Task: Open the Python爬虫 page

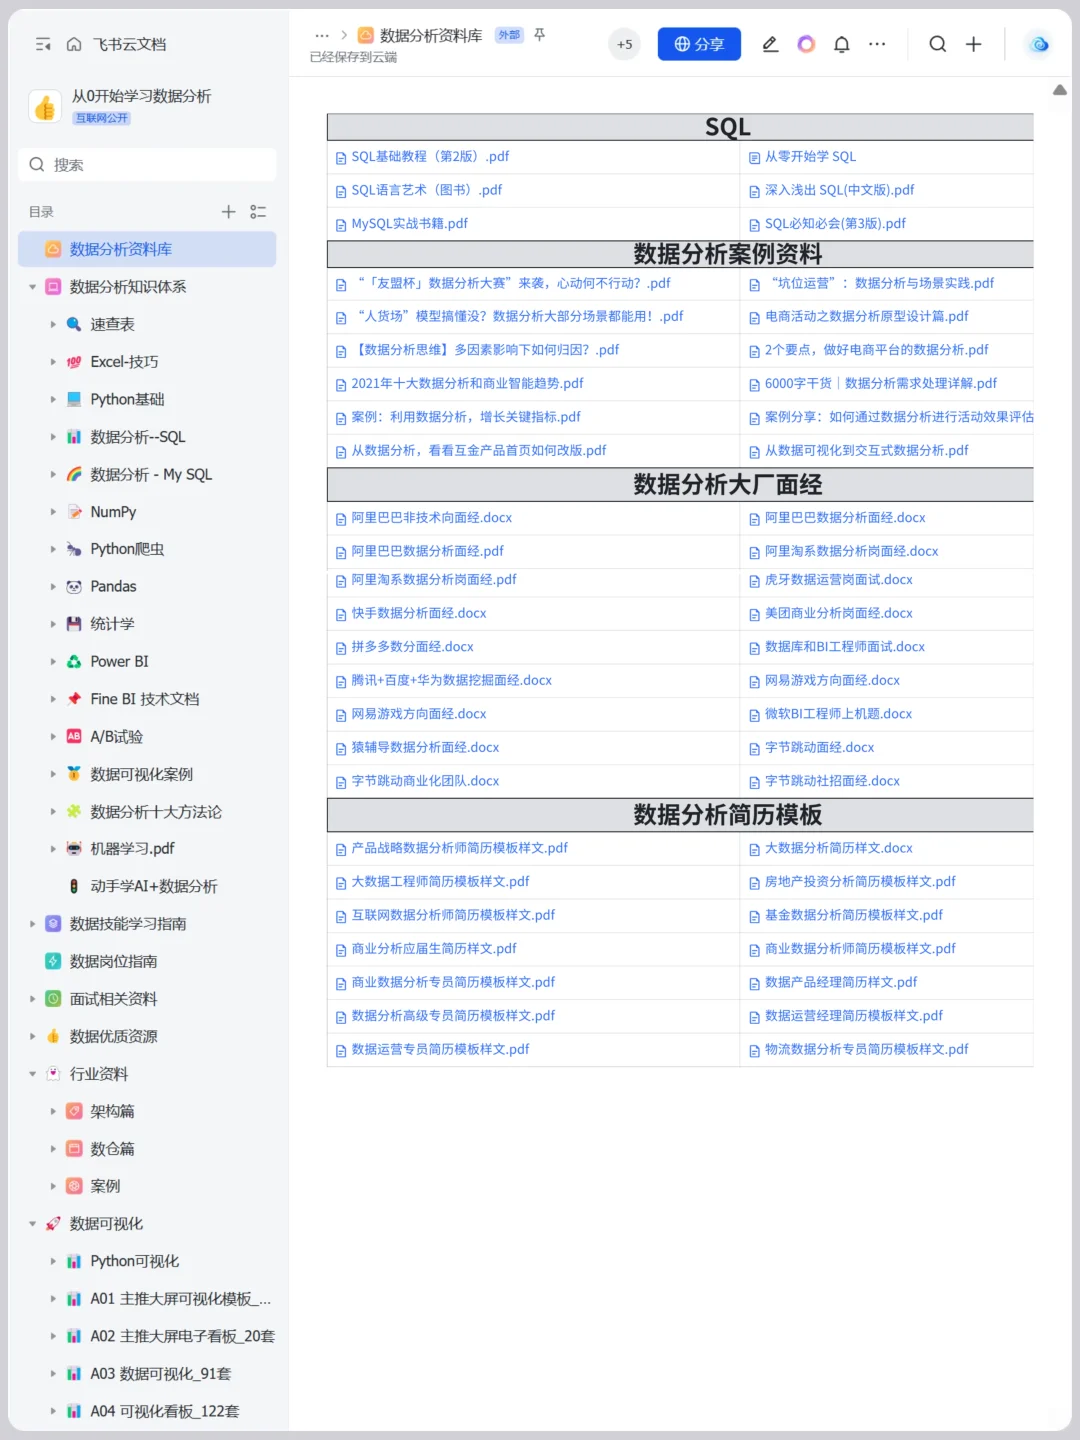Action: 127,549
